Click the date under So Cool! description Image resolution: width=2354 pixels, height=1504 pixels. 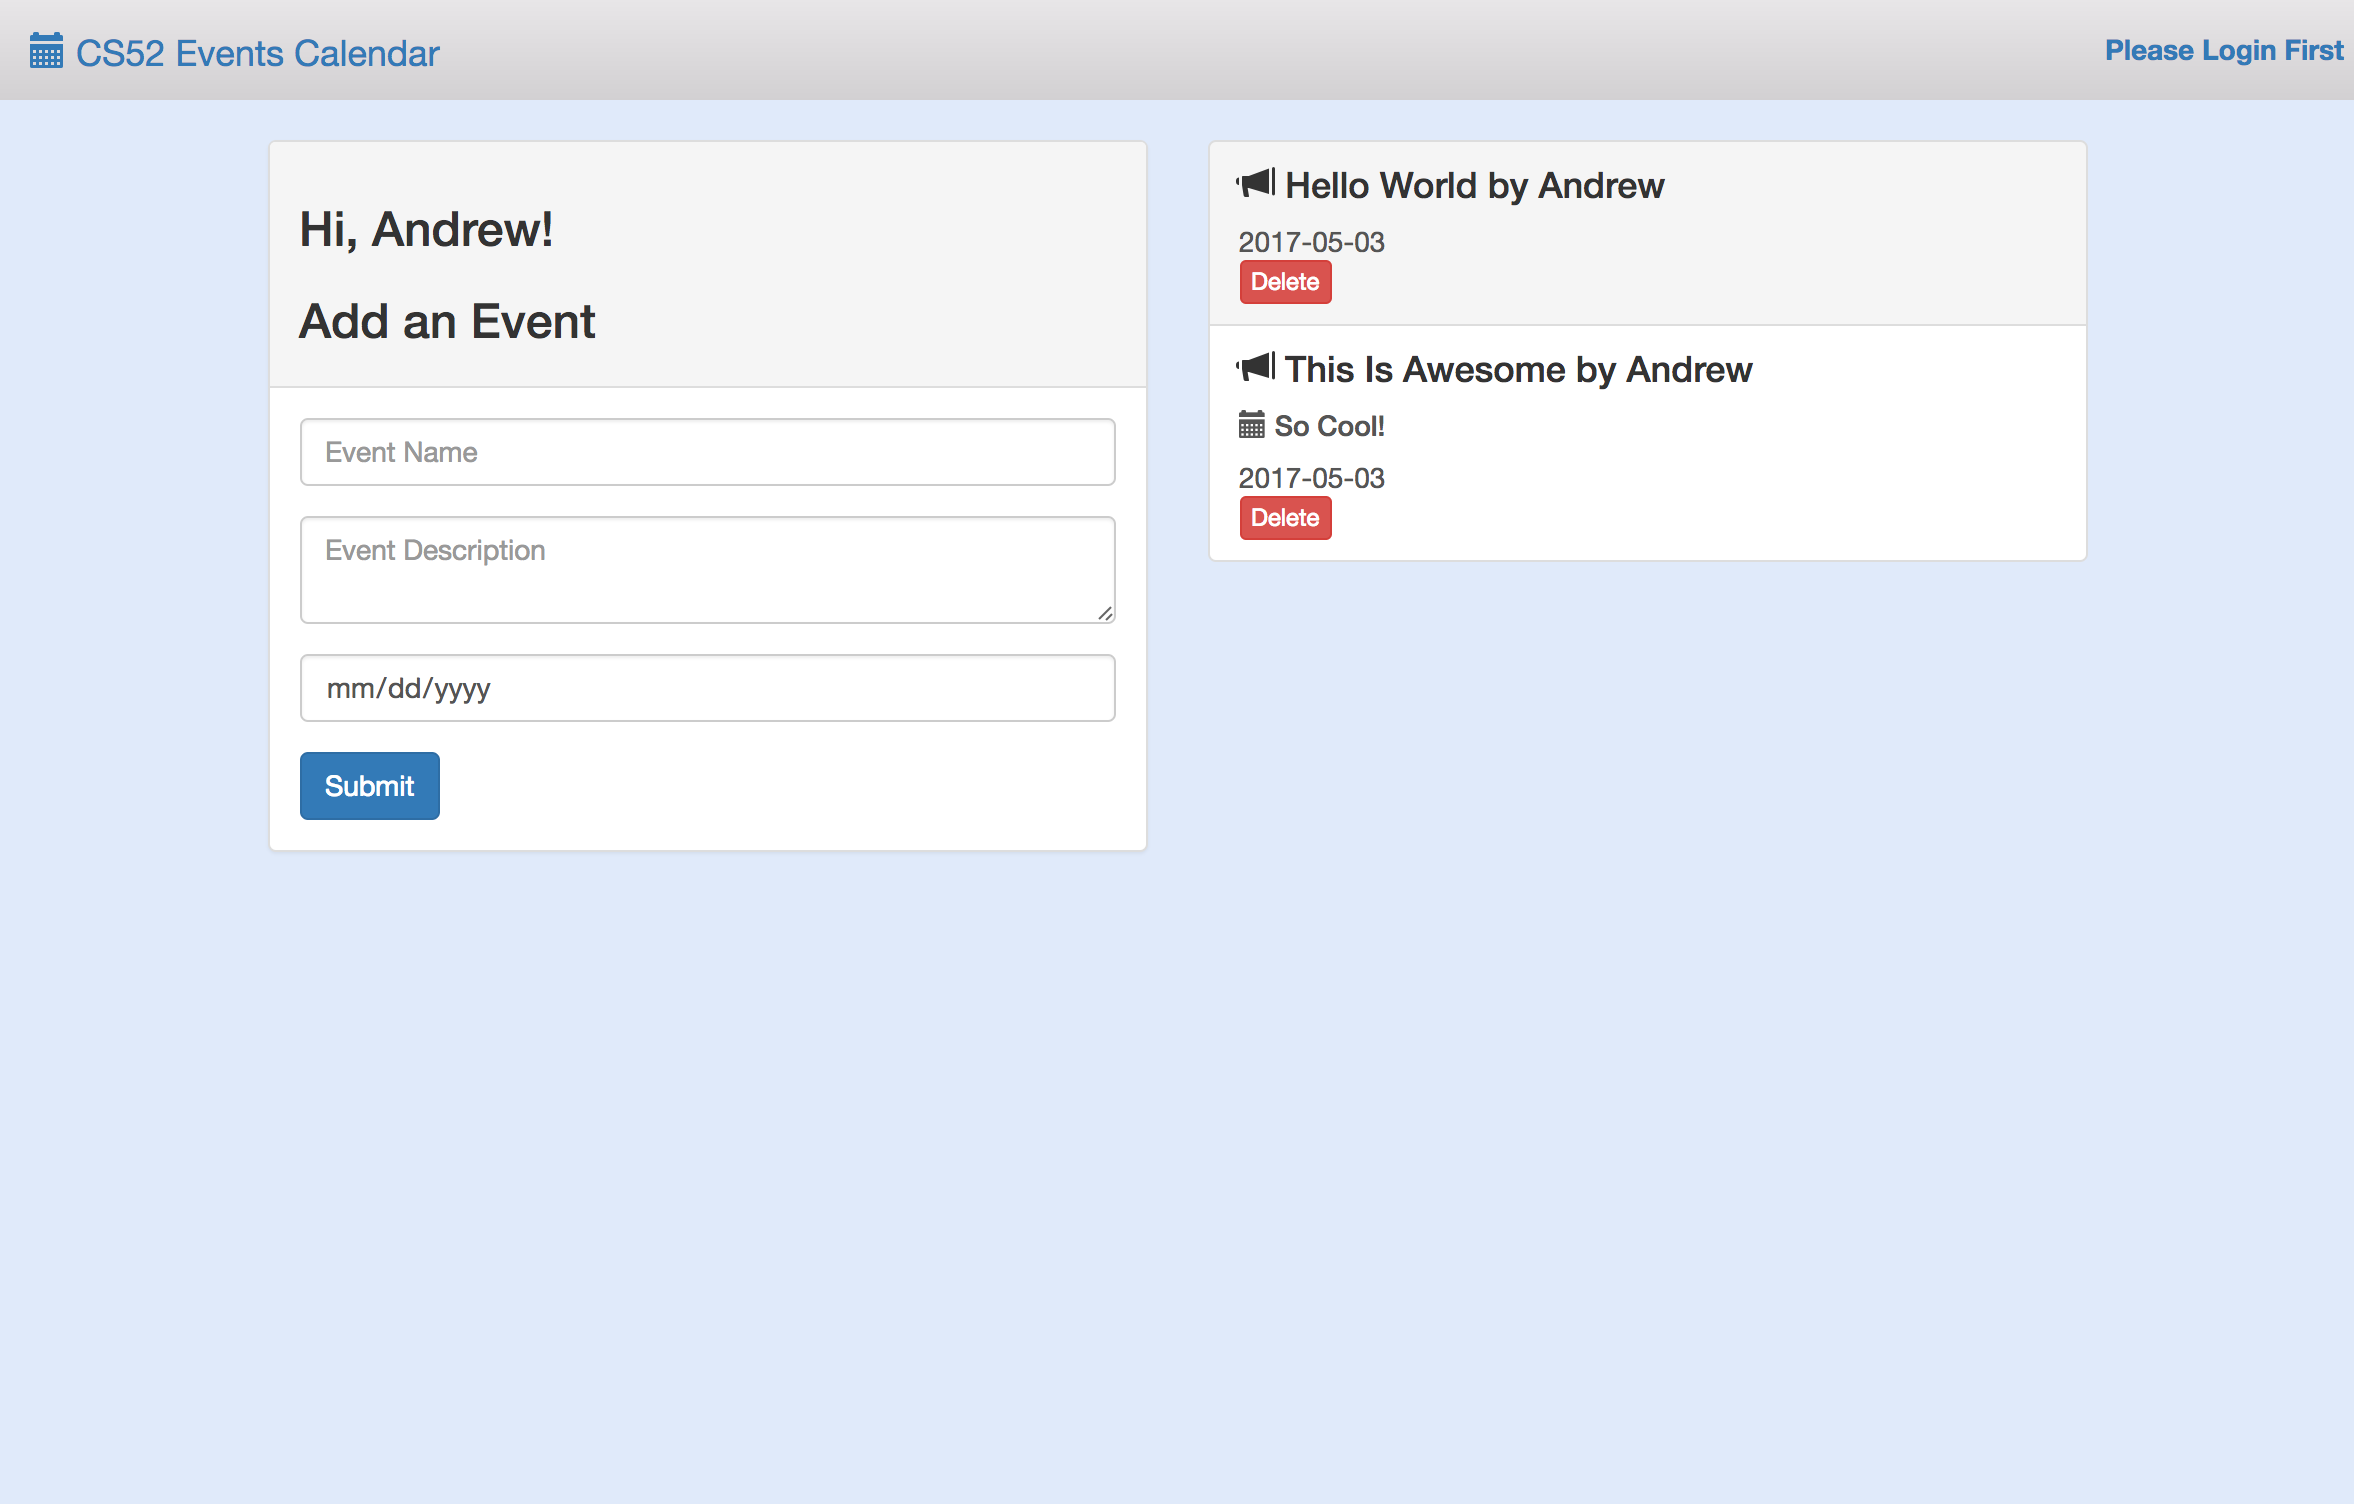[1311, 478]
